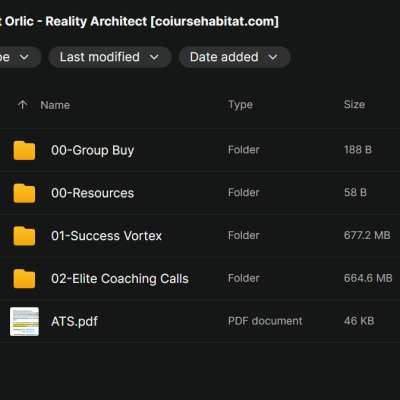The image size is (400, 400).
Task: Select the 00-Group Buy folder name
Action: coord(93,150)
